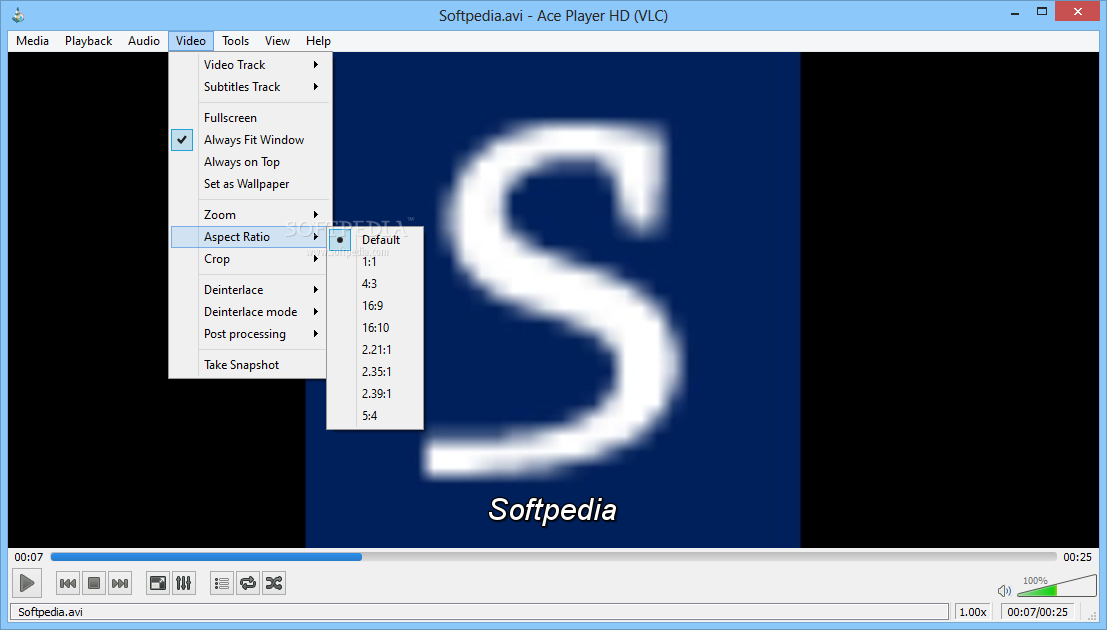The height and width of the screenshot is (630, 1107).
Task: Minimize the Ace Player window
Action: (x=1015, y=12)
